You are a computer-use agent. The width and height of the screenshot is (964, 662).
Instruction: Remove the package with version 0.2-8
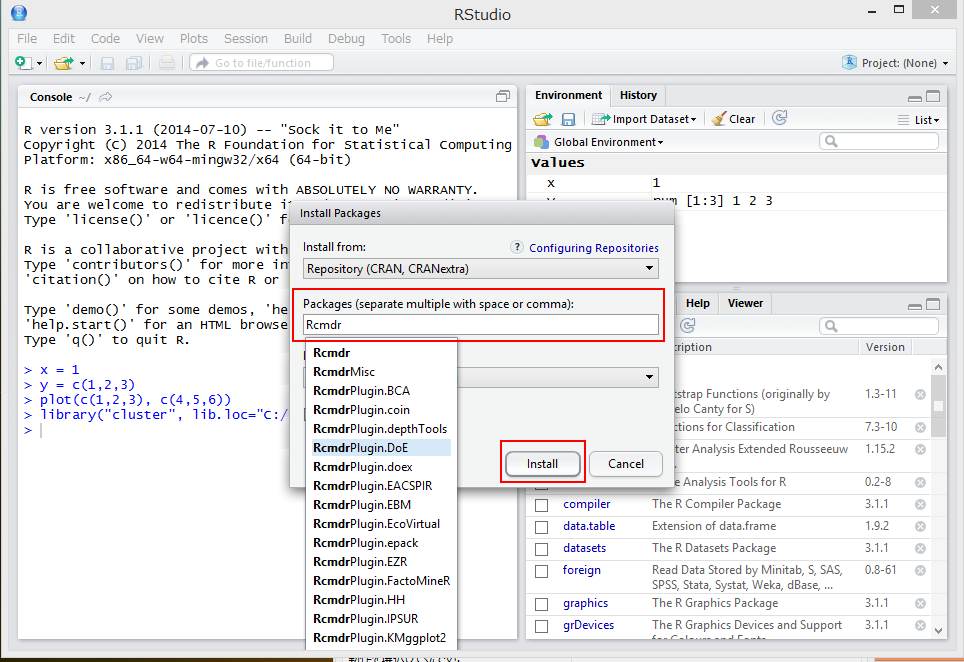[x=920, y=482]
